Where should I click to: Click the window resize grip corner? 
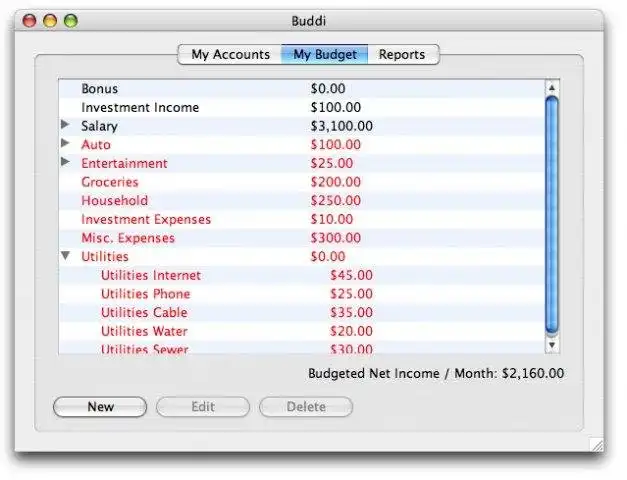click(597, 445)
